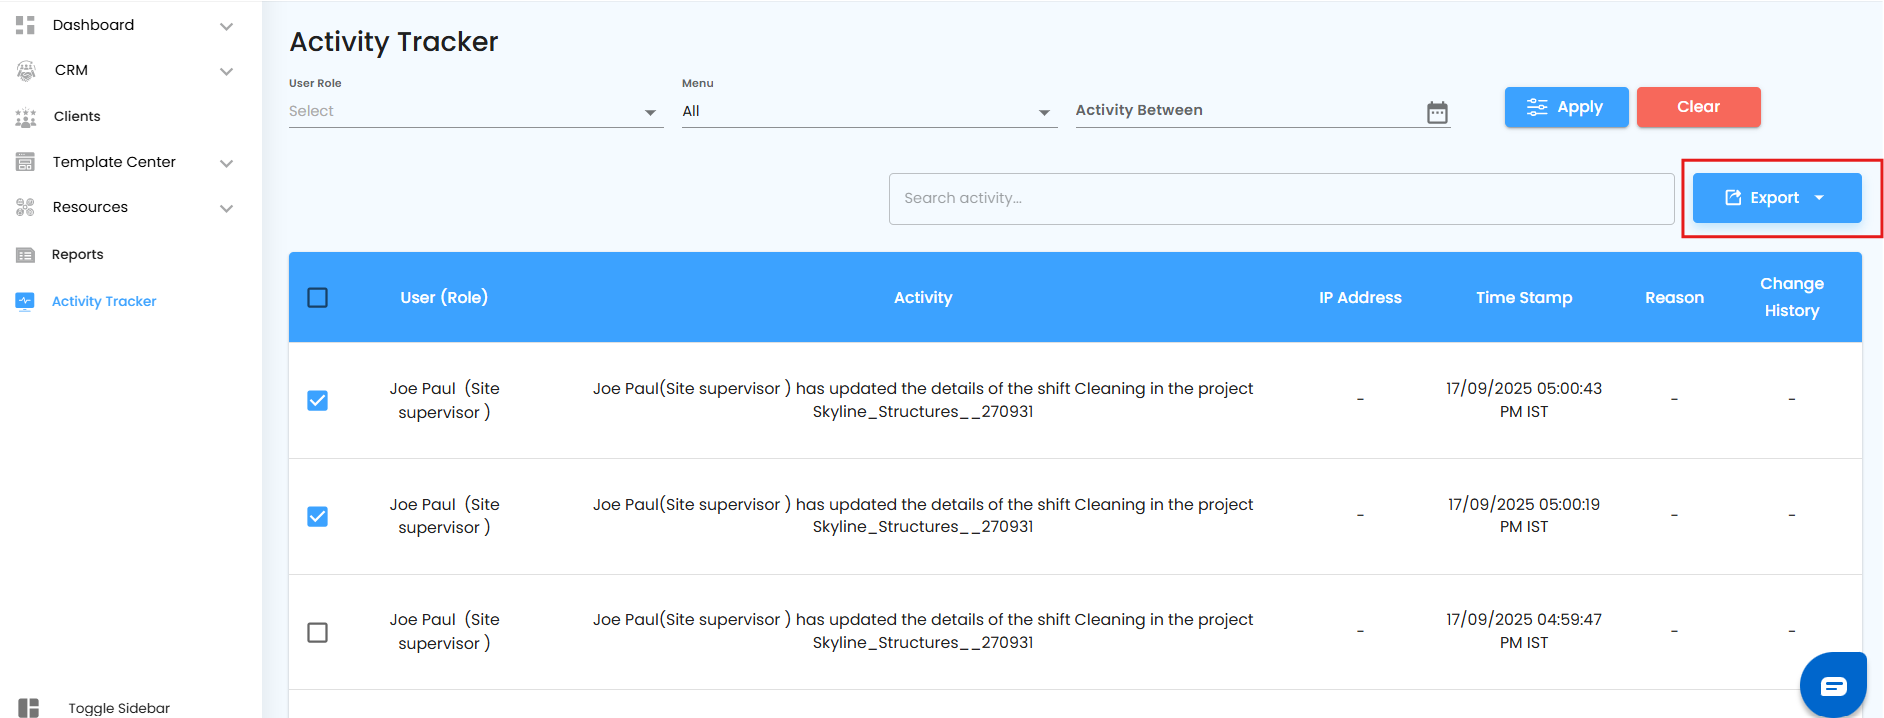
Task: Click timestamp 17/09/2025 04:59:47 PM IST
Action: [x=1524, y=631]
